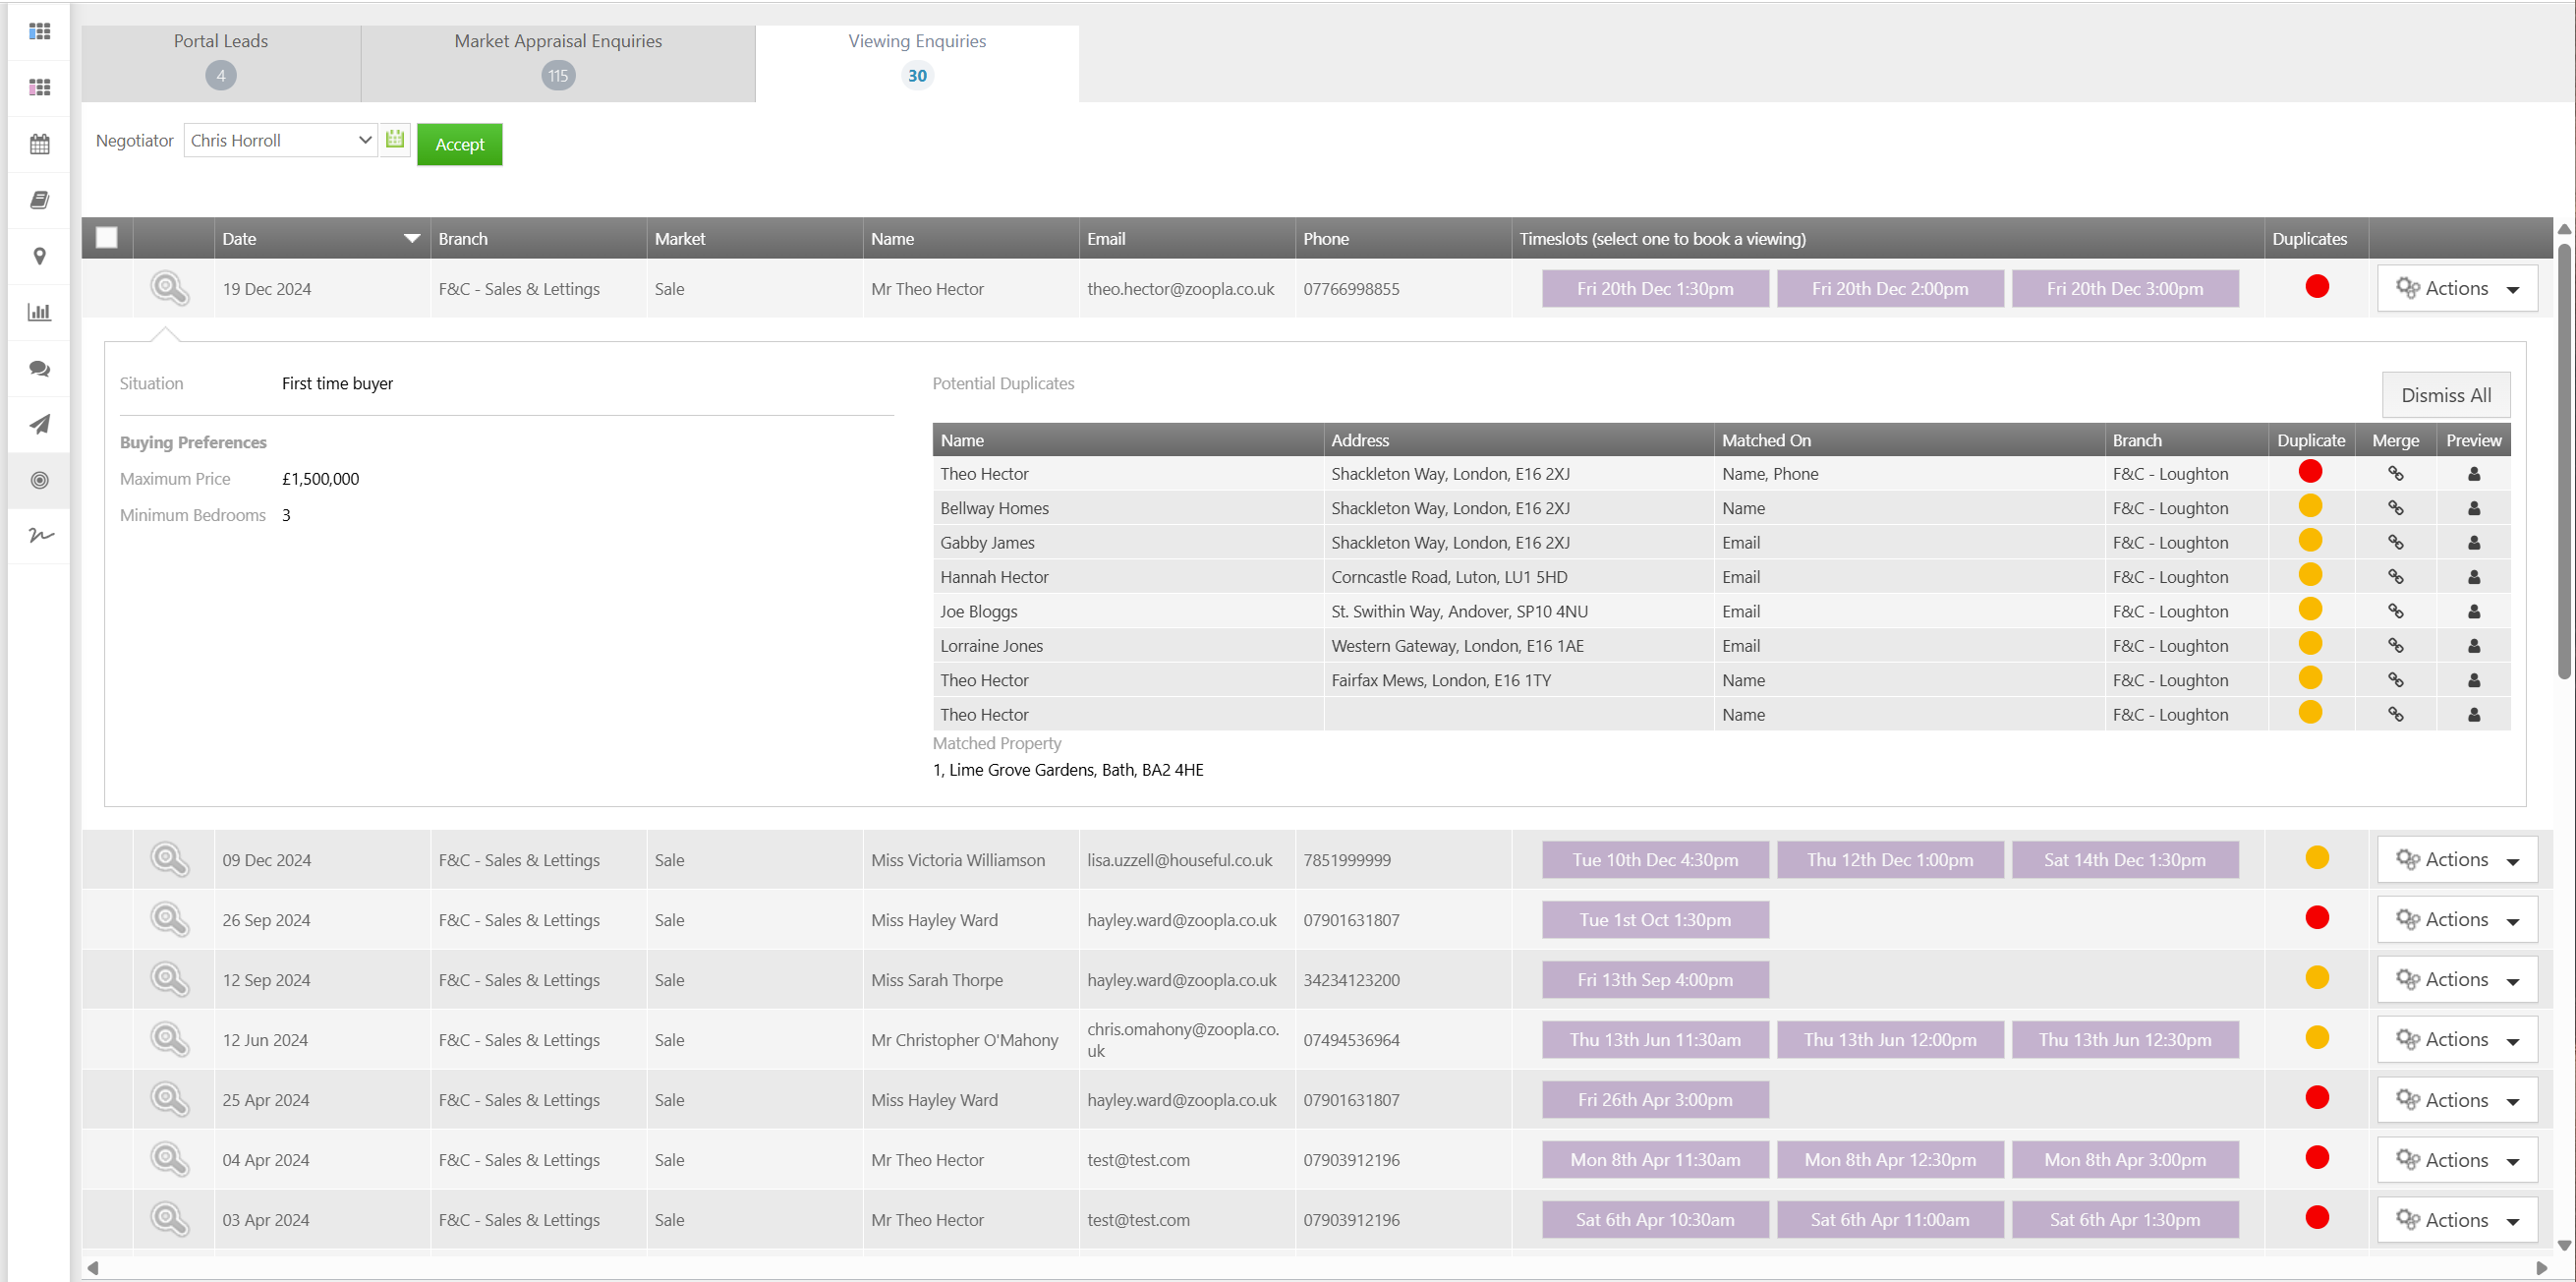Expand details for 03 Apr 2024 enquiry
The width and height of the screenshot is (2576, 1282).
point(169,1220)
